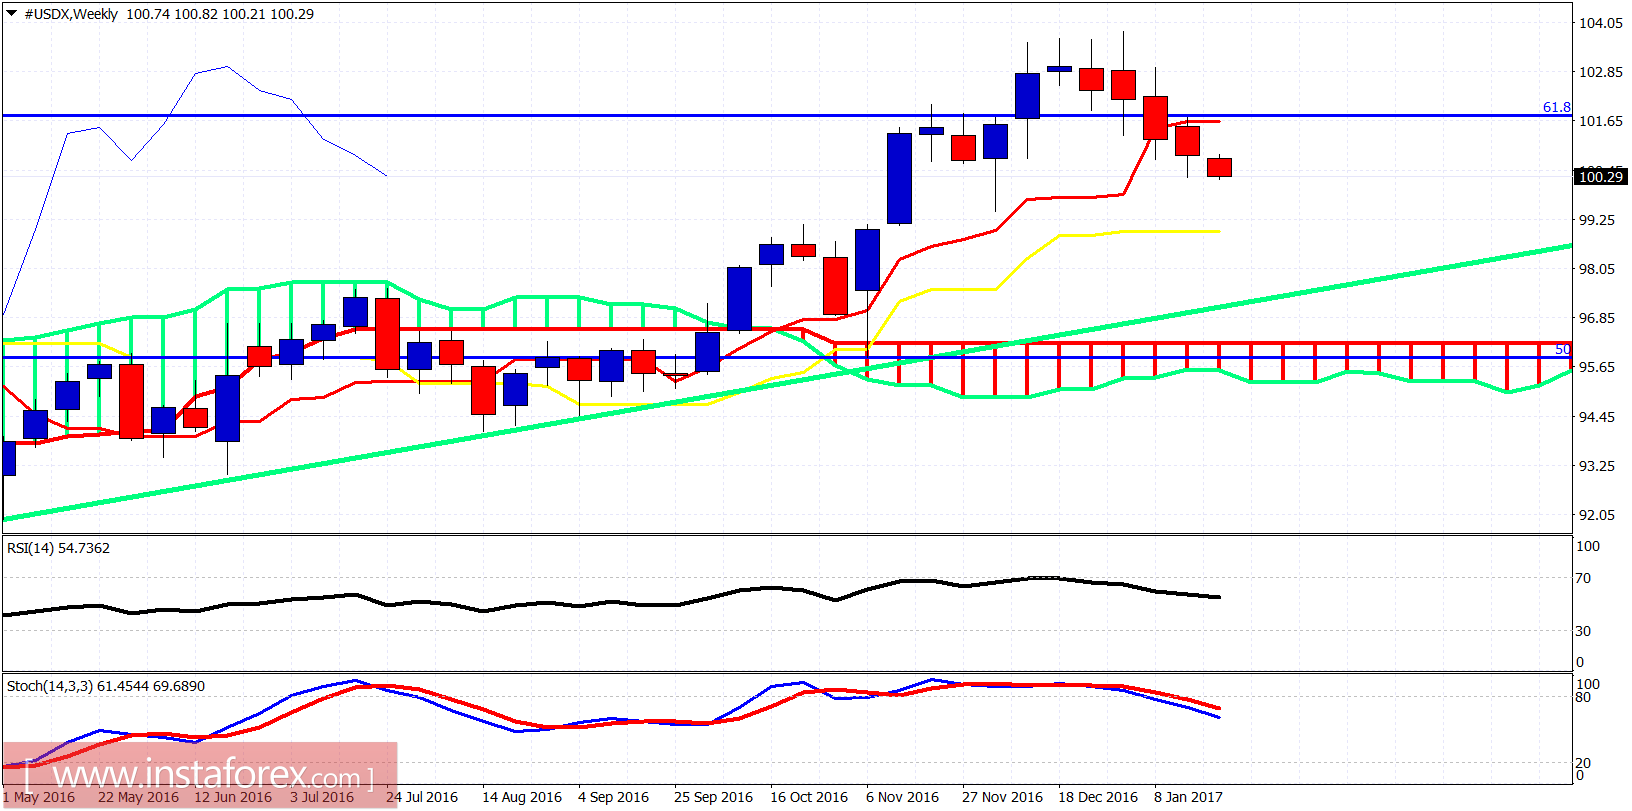Image resolution: width=1632 pixels, height=811 pixels.
Task: Click the latest red weekly candle
Action: pyautogui.click(x=1219, y=167)
